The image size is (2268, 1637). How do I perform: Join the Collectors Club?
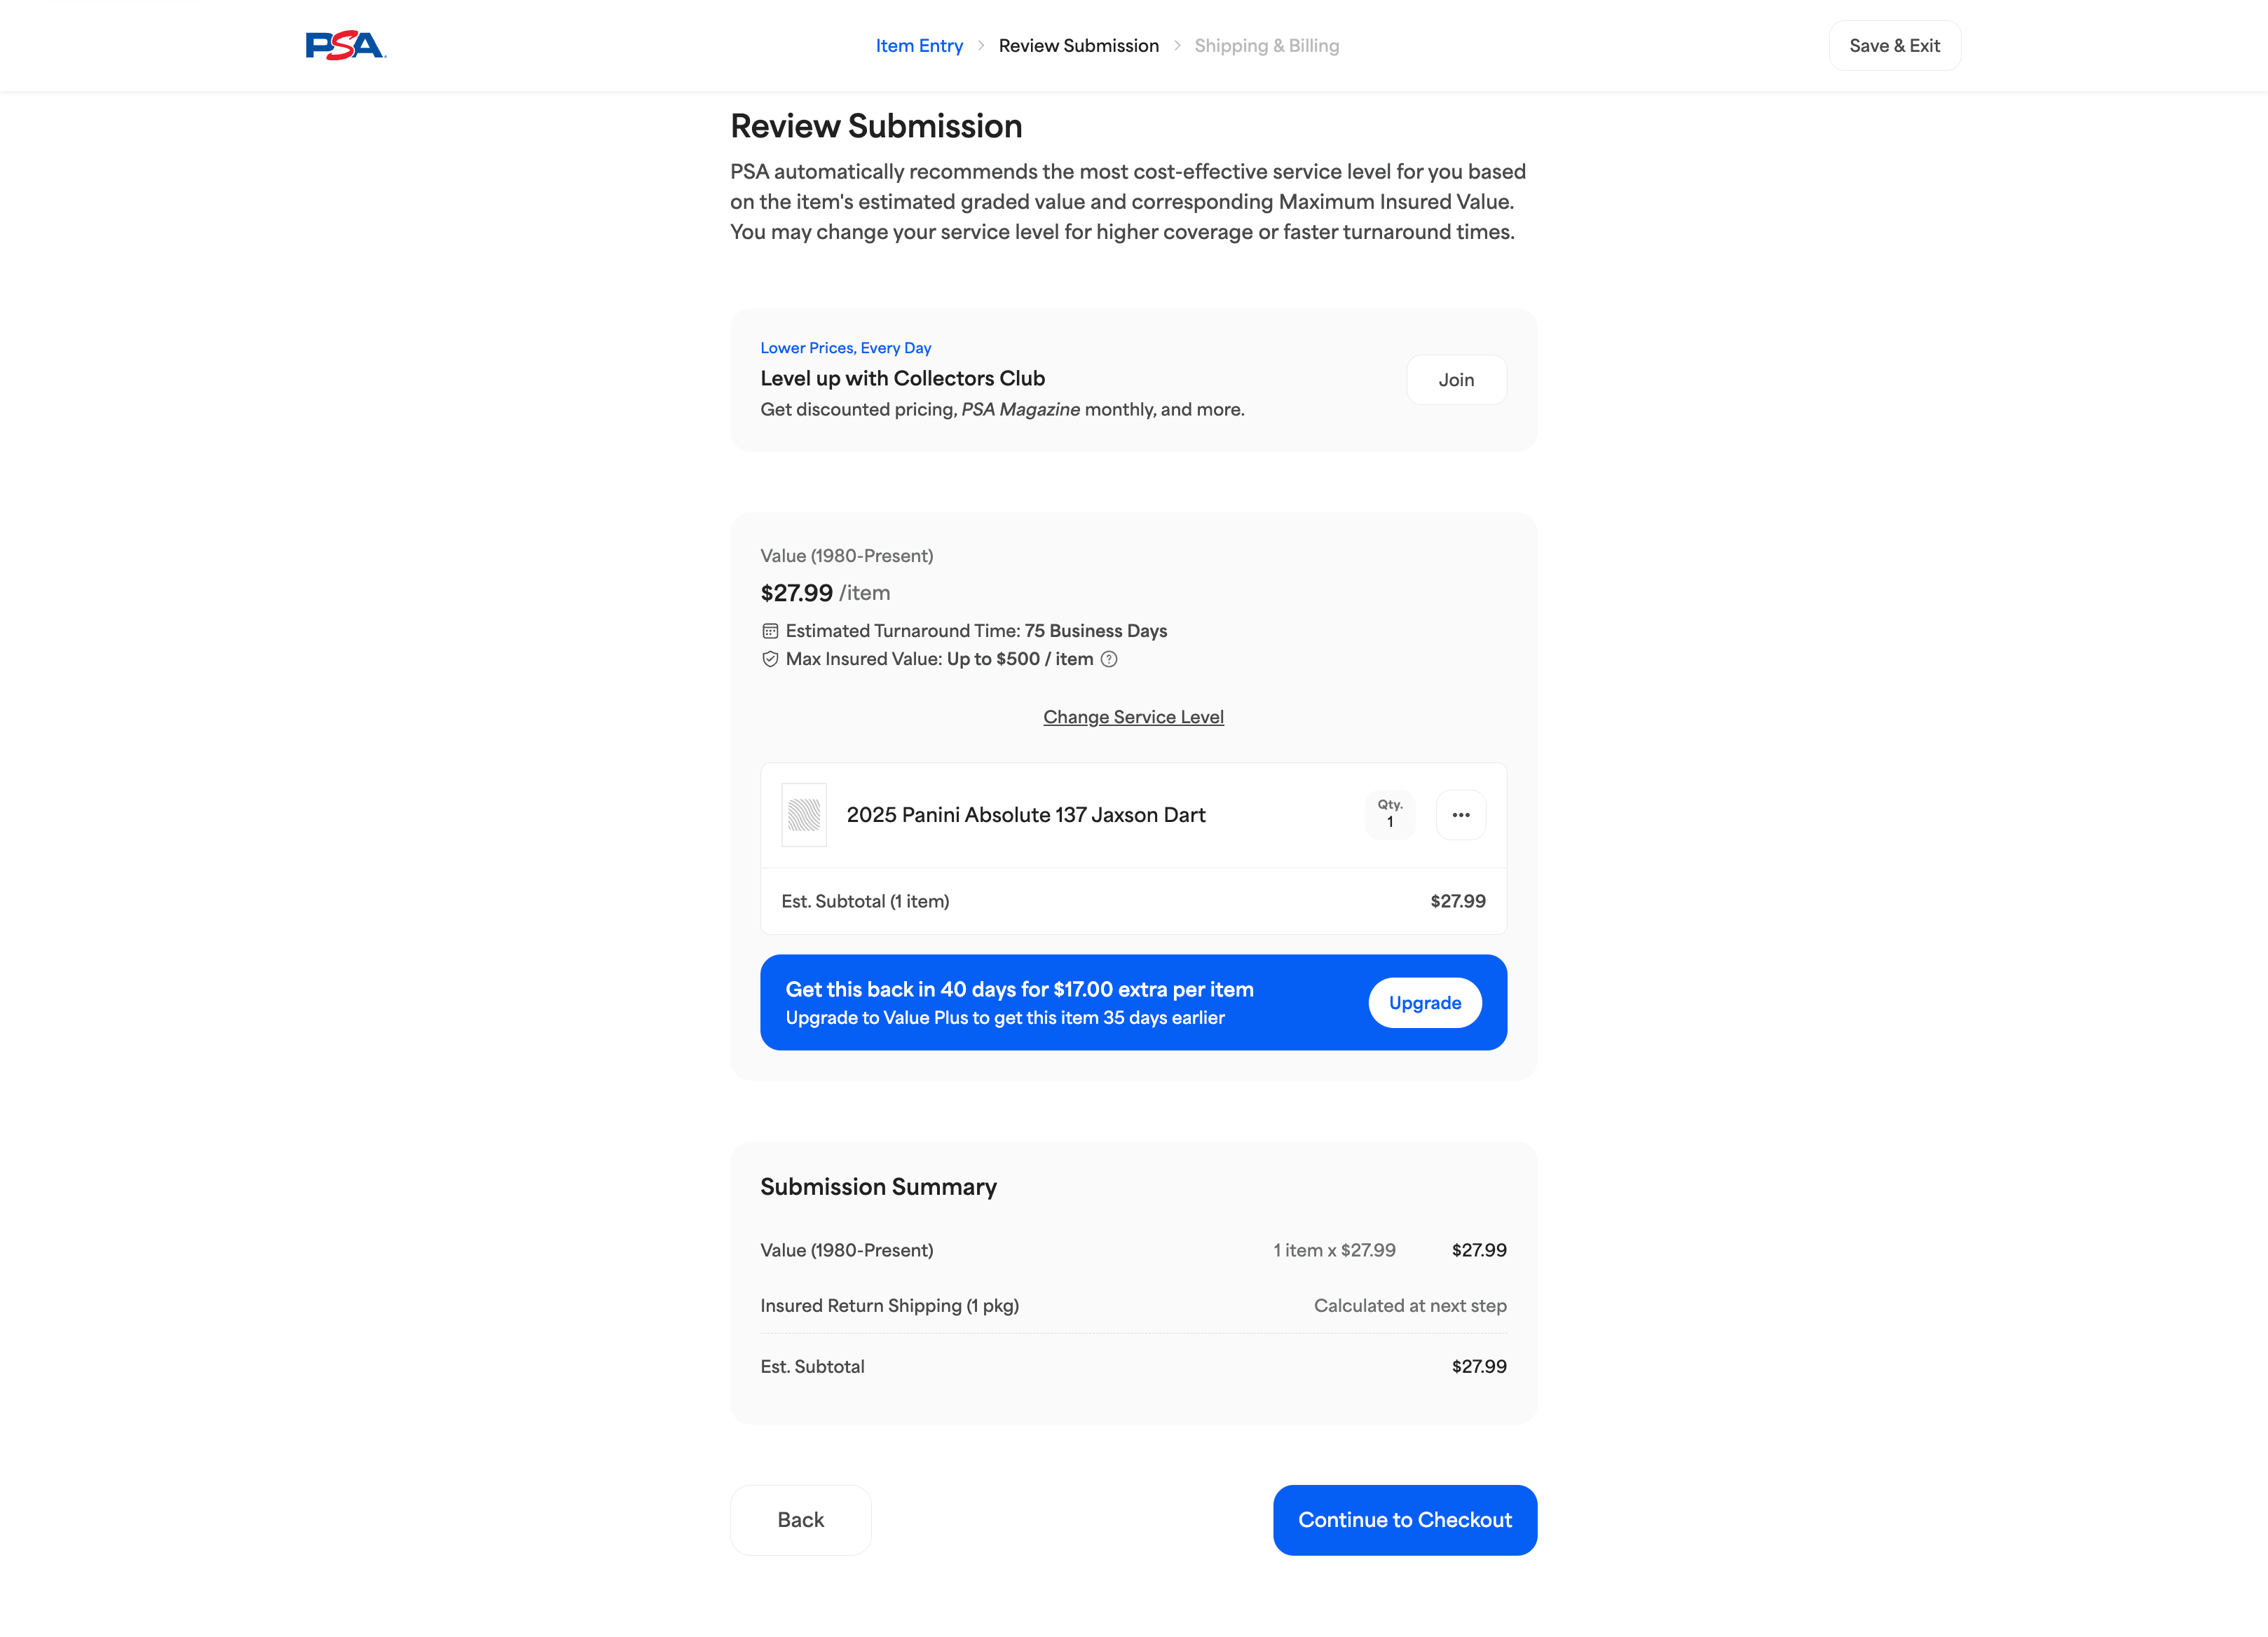1456,379
